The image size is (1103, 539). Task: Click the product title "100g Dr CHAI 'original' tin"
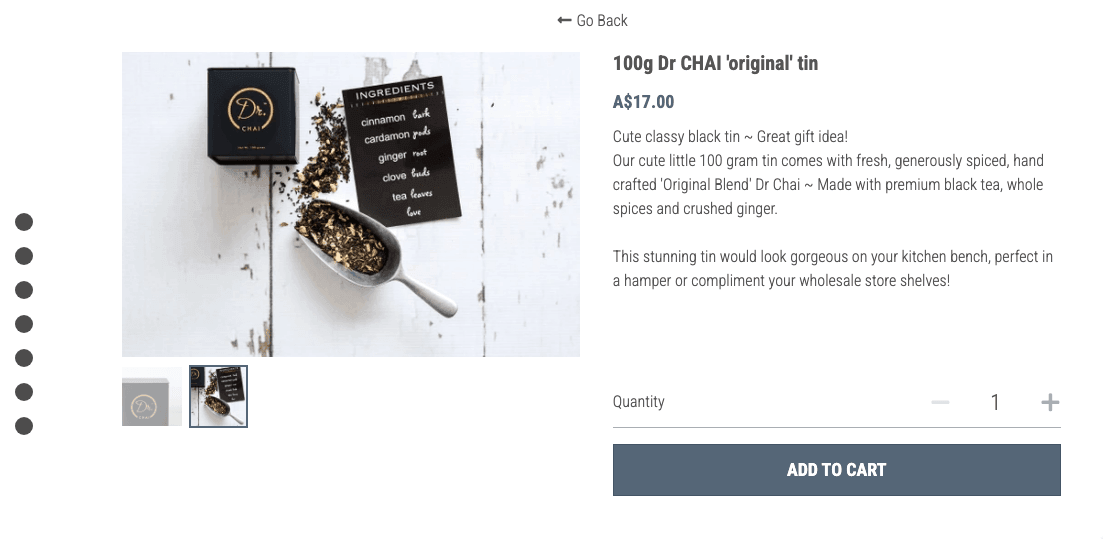click(715, 63)
